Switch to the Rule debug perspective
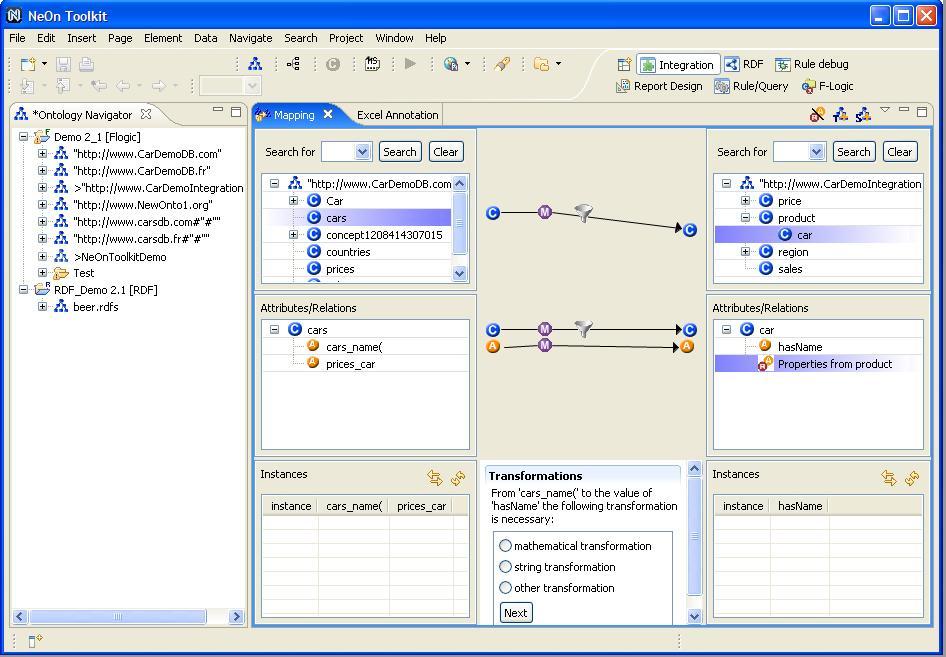The height and width of the screenshot is (657, 946). tap(812, 64)
